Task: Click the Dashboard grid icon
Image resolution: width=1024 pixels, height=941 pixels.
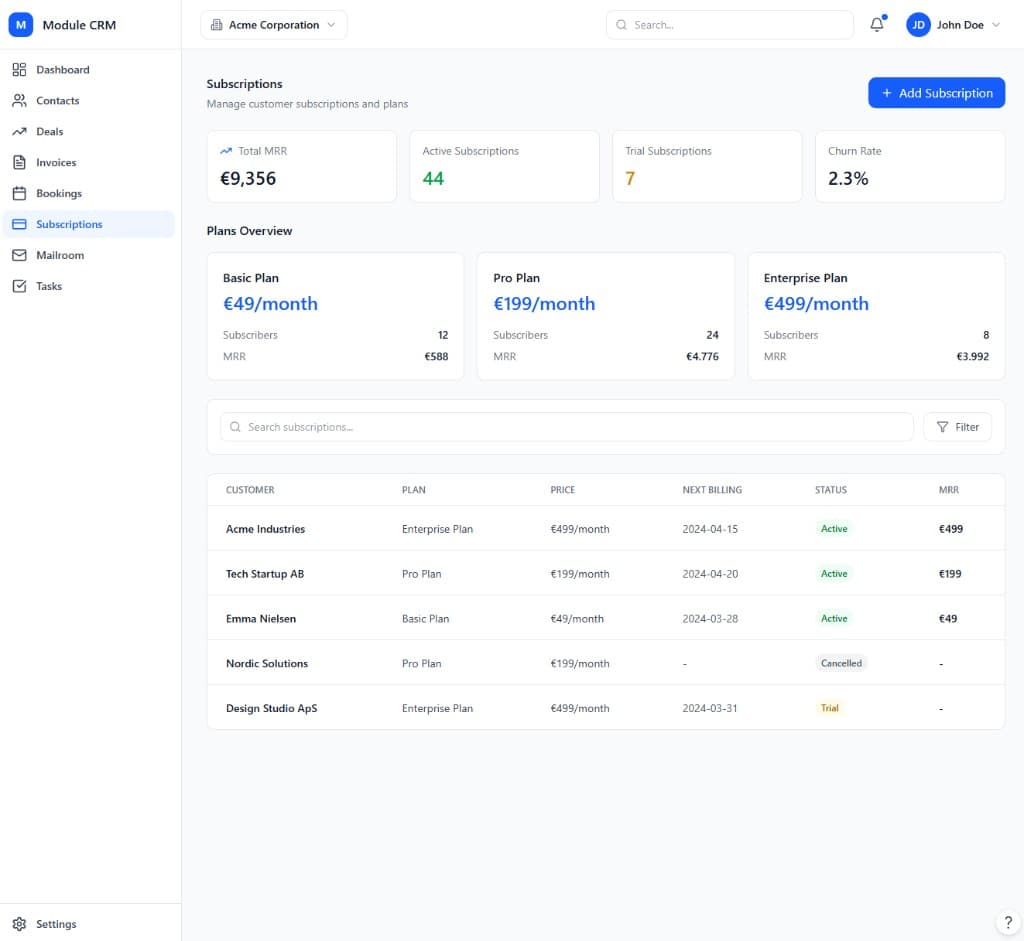Action: pos(20,70)
